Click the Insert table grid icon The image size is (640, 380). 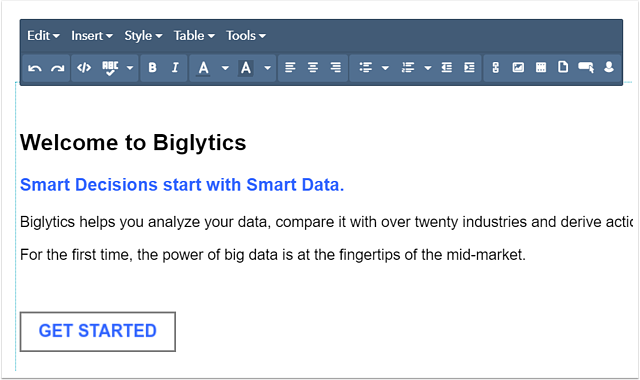(541, 68)
